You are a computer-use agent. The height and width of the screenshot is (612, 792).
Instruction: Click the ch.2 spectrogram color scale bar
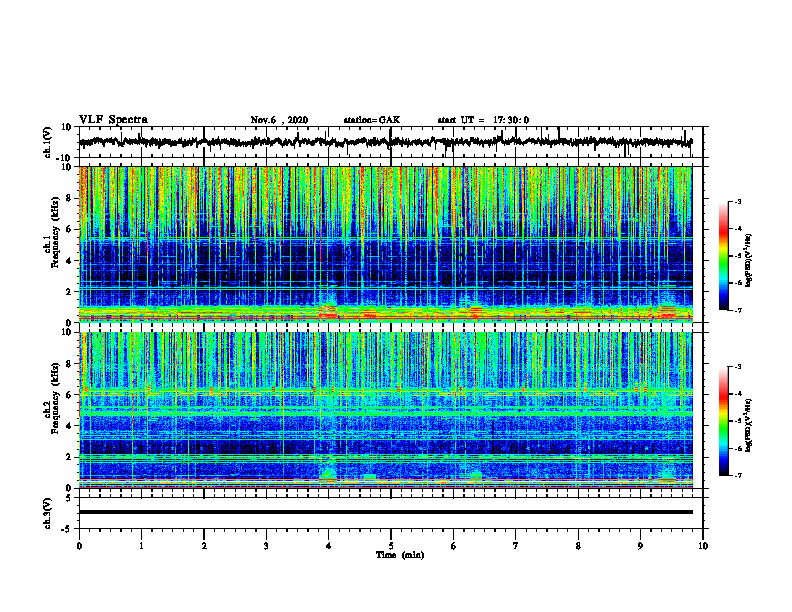[x=723, y=421]
